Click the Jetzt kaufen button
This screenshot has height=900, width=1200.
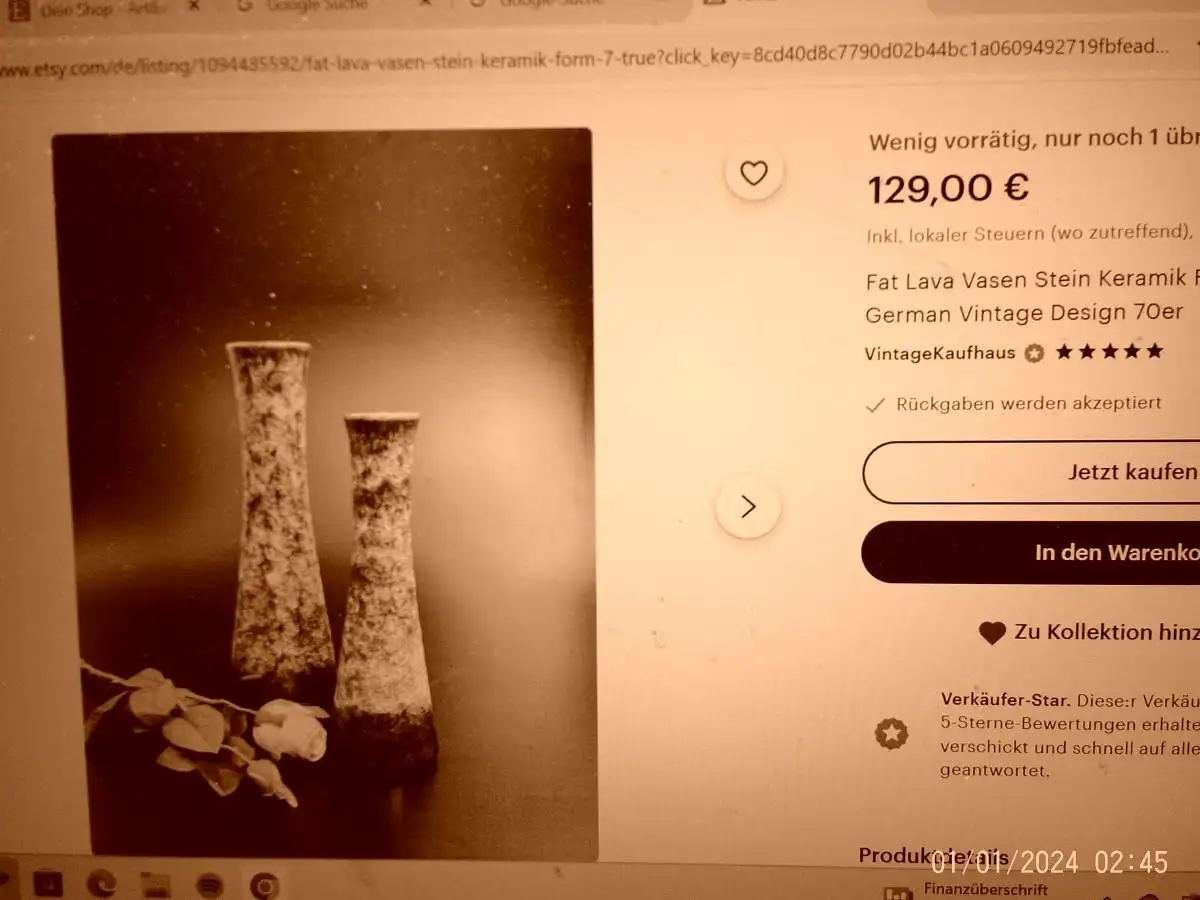pos(1031,472)
